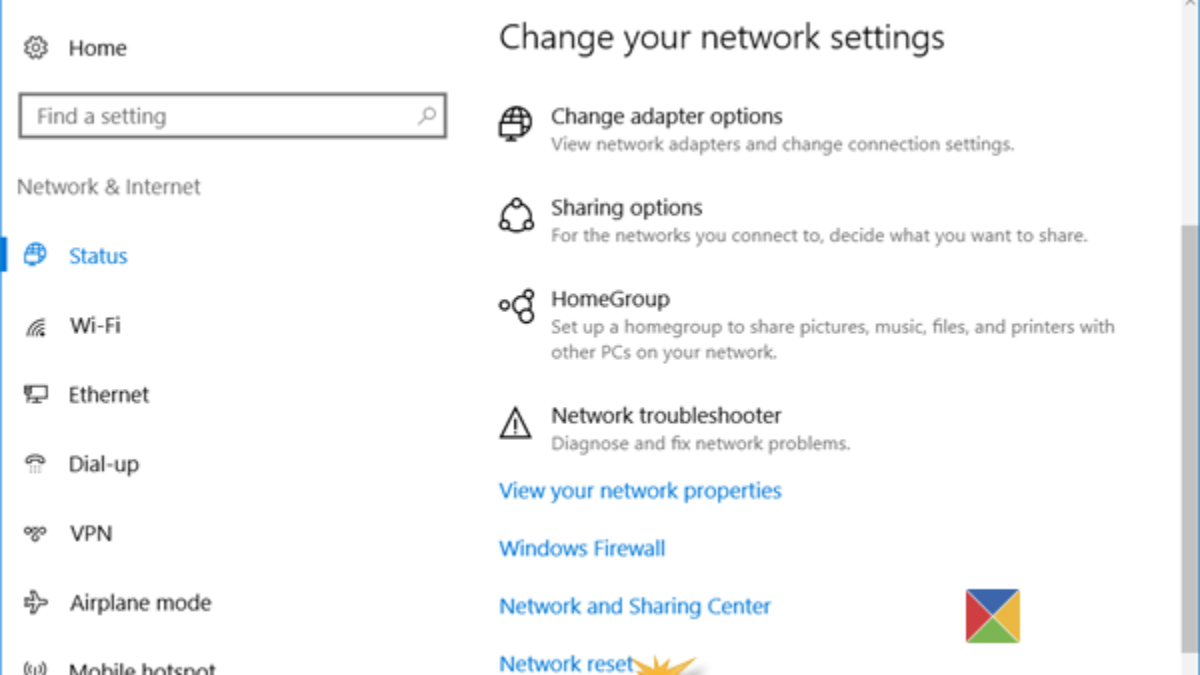Click the search magnifier icon
Image resolution: width=1200 pixels, height=675 pixels.
(427, 116)
